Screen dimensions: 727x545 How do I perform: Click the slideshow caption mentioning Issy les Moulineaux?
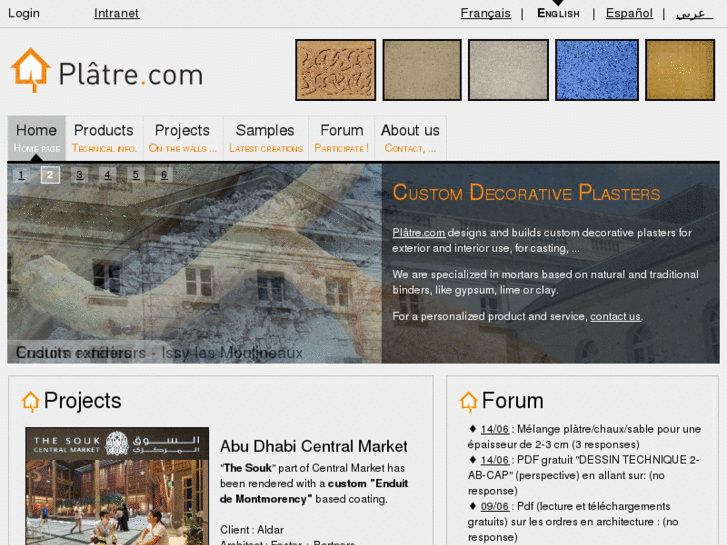159,353
